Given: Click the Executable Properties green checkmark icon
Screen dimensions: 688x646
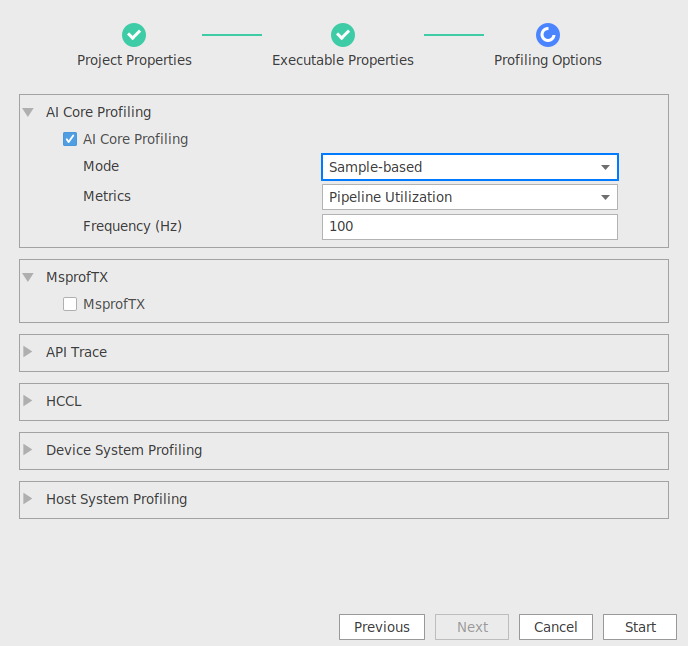Looking at the screenshot, I should (x=343, y=35).
